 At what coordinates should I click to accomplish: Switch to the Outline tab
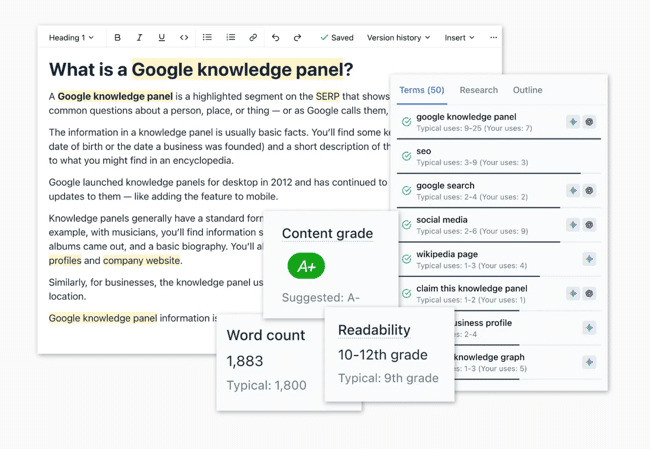pyautogui.click(x=527, y=90)
